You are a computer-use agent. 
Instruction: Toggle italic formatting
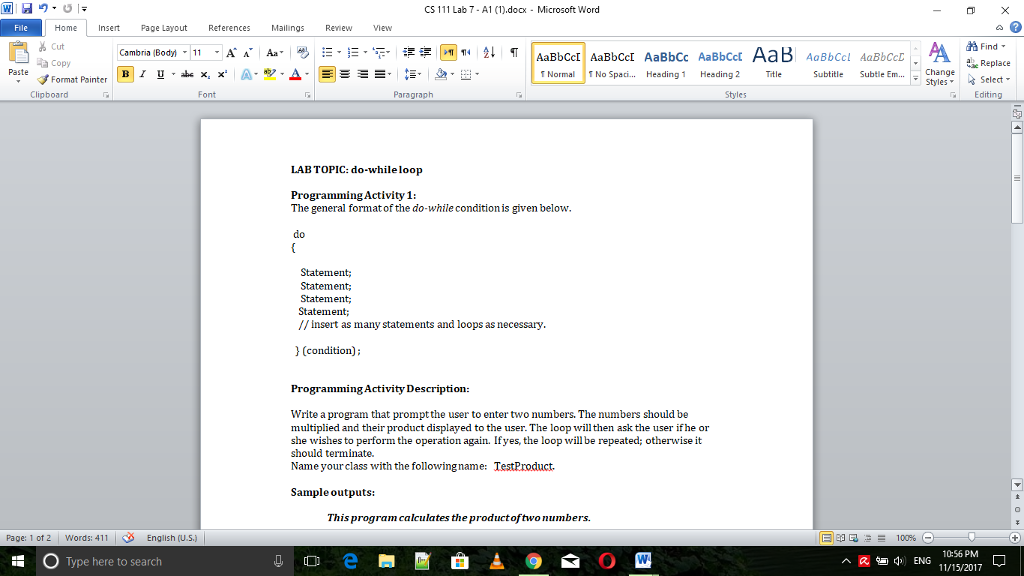(141, 74)
